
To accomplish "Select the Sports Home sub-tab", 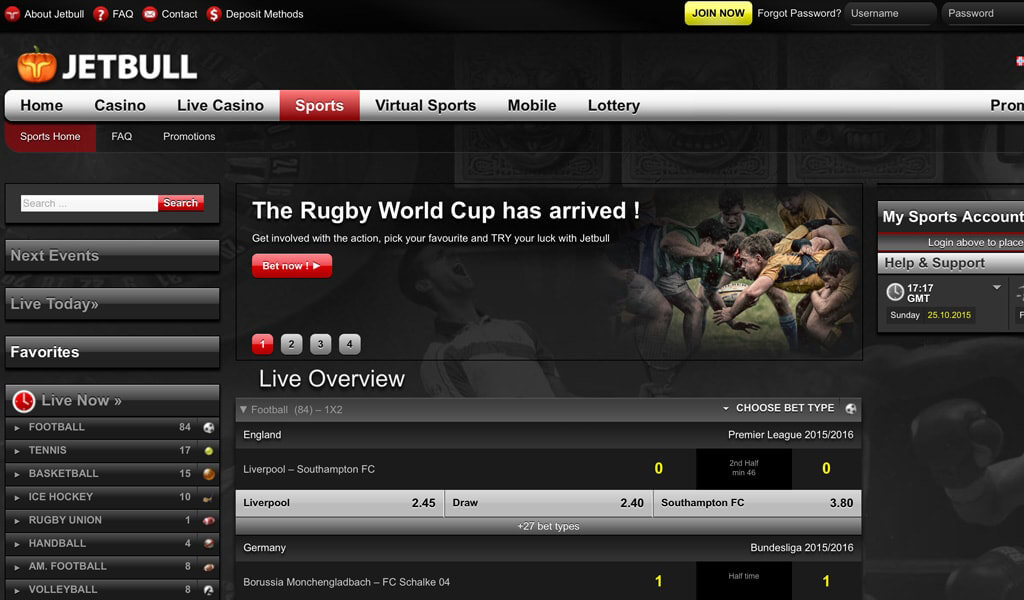I will point(50,136).
